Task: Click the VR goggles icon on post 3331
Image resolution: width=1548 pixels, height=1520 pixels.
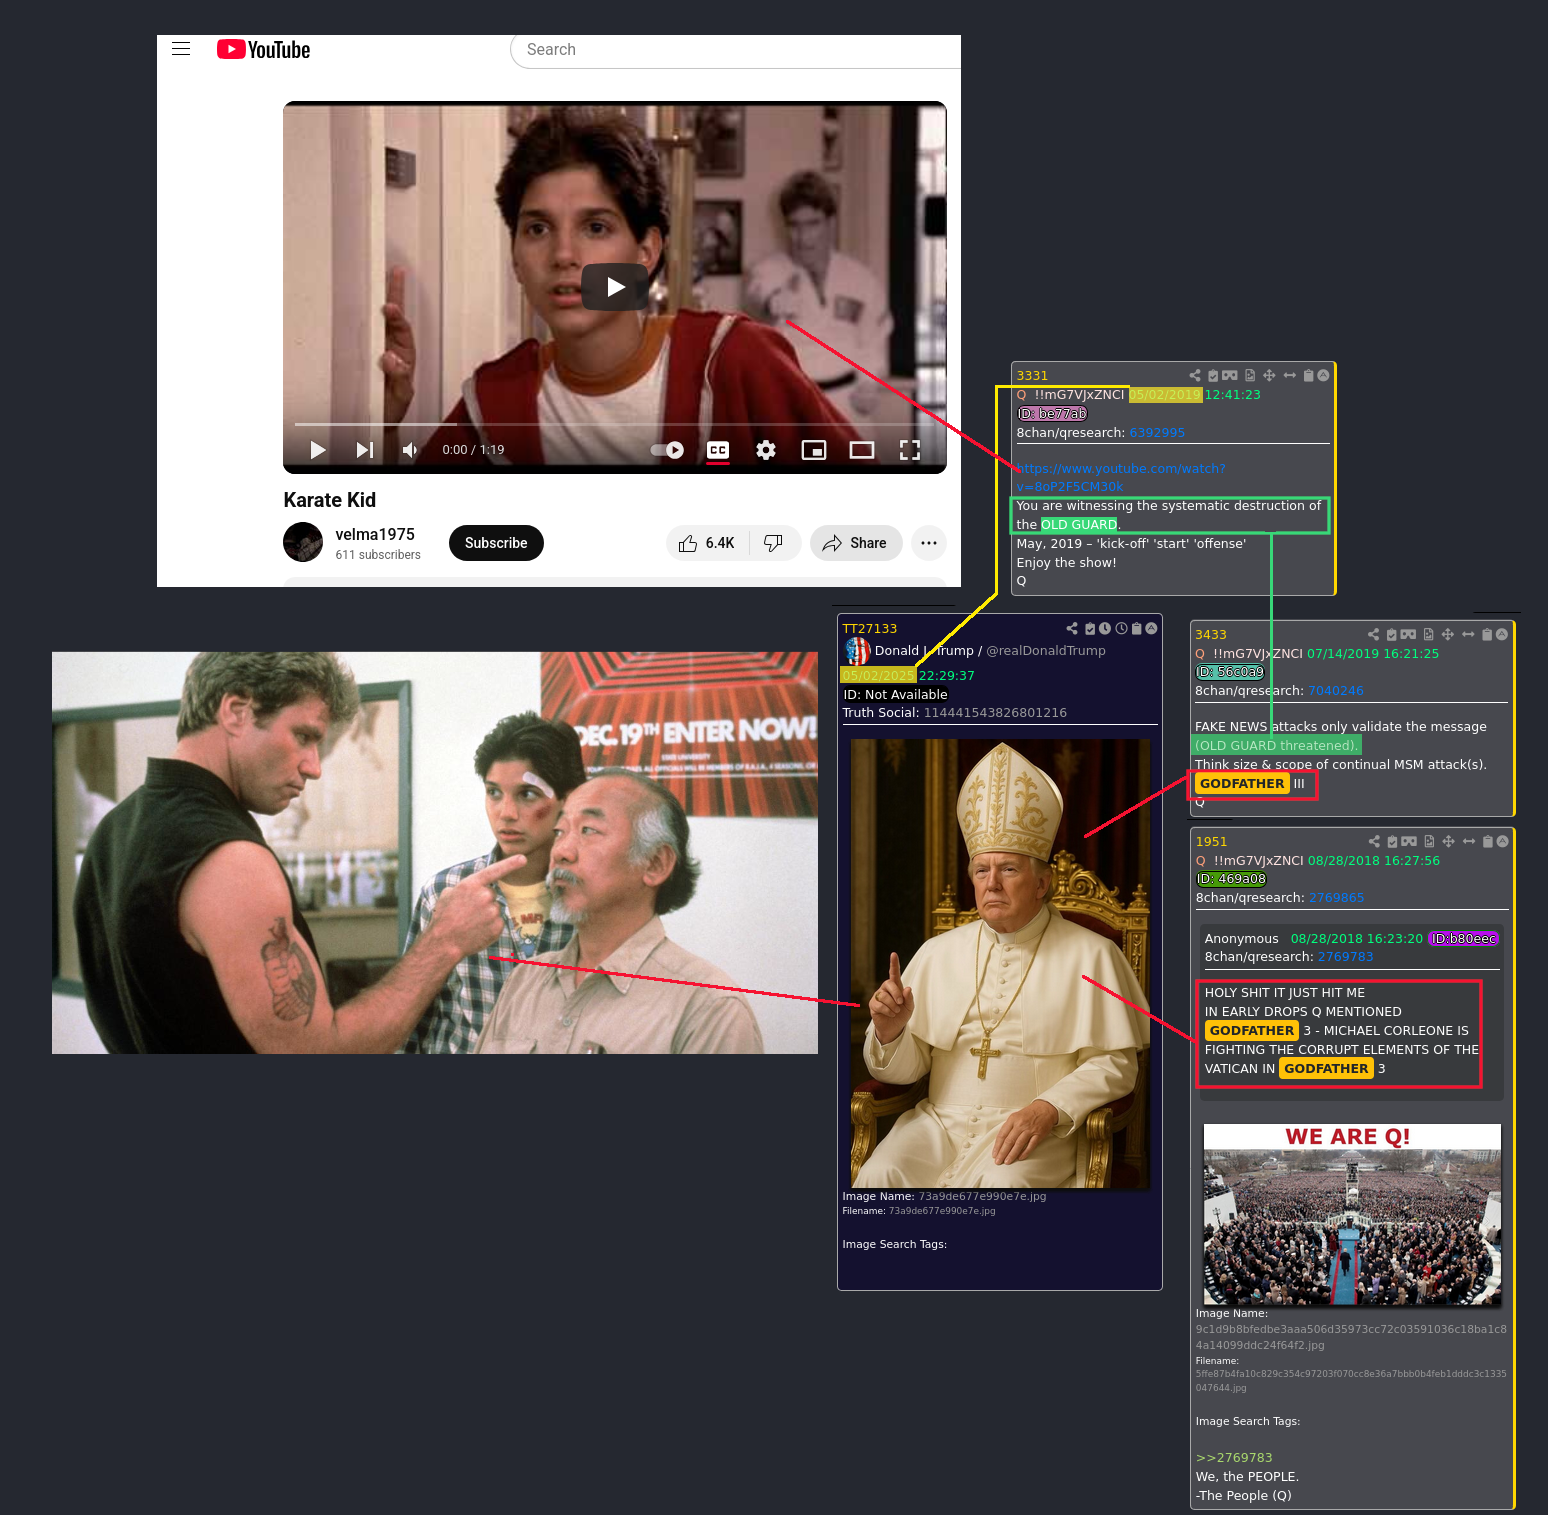Action: click(x=1230, y=375)
